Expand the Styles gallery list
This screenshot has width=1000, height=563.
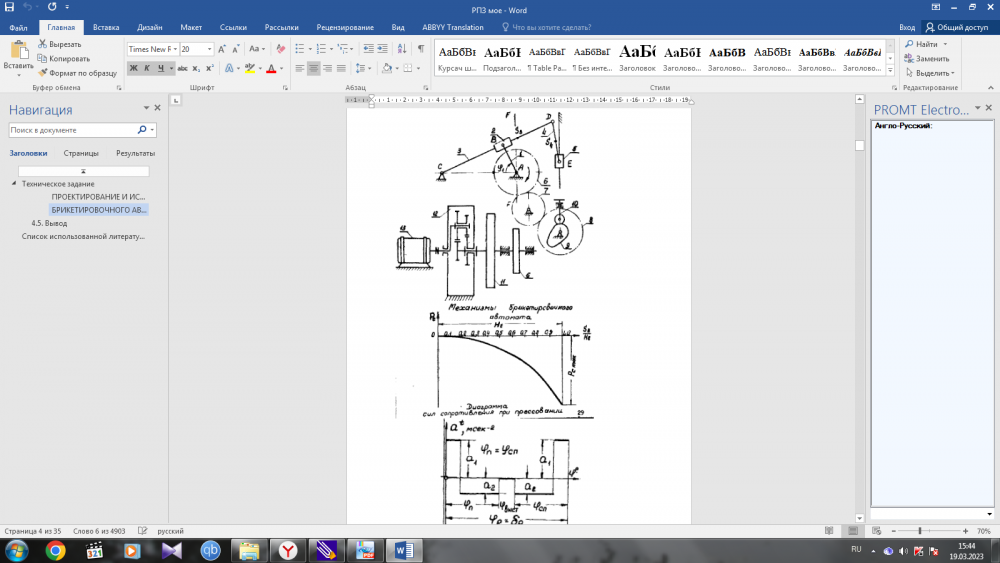pyautogui.click(x=892, y=68)
